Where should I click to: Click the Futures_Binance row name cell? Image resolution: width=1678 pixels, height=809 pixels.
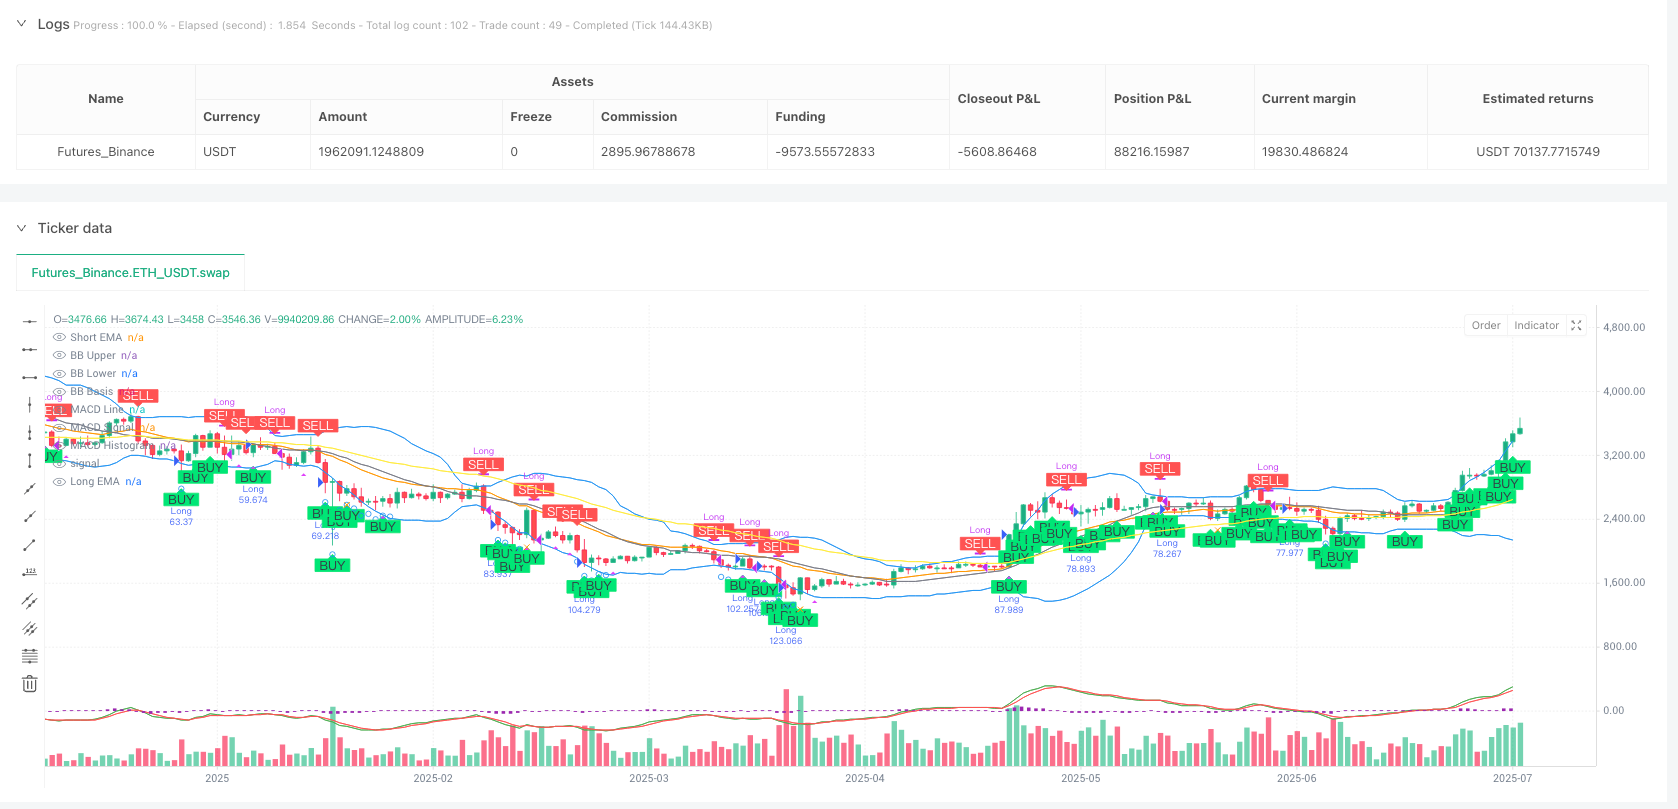106,152
